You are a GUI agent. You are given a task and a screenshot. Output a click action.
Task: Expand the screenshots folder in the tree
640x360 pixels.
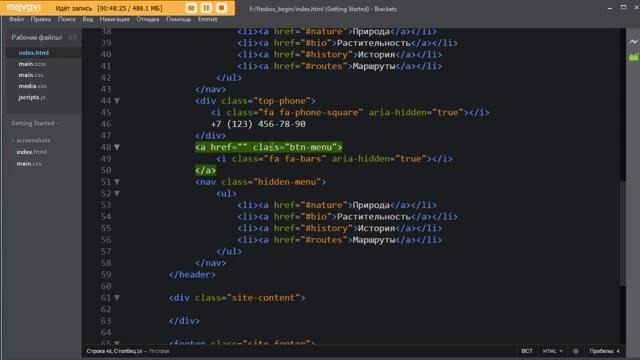31,140
